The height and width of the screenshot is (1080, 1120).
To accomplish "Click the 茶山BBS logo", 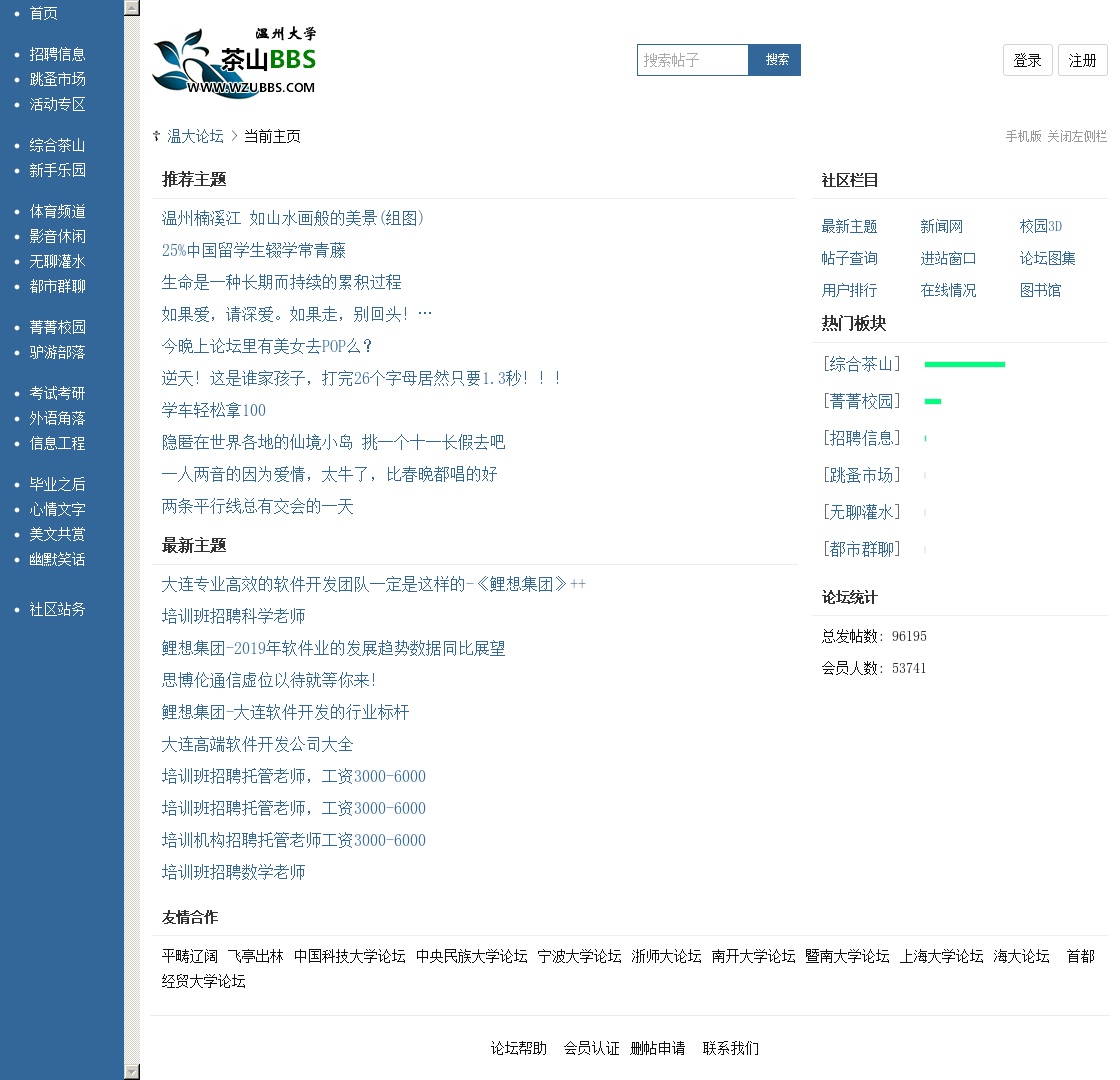I will pos(234,62).
